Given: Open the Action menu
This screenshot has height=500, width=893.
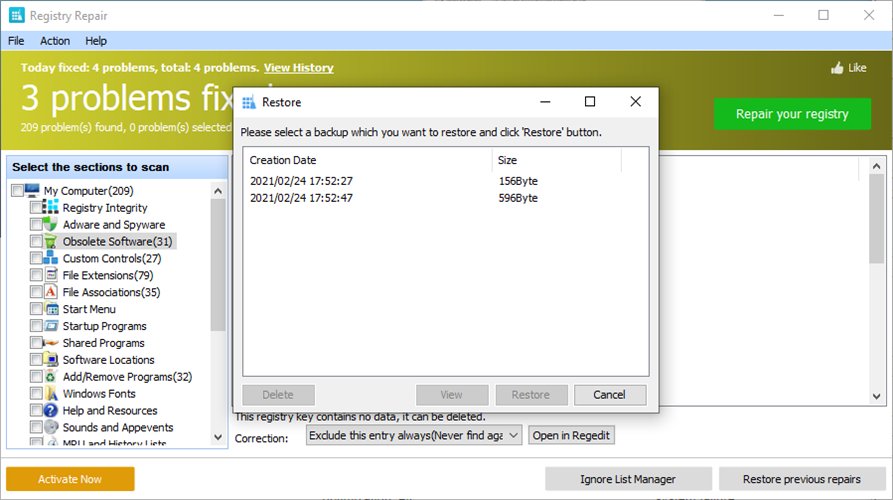Looking at the screenshot, I should (55, 41).
